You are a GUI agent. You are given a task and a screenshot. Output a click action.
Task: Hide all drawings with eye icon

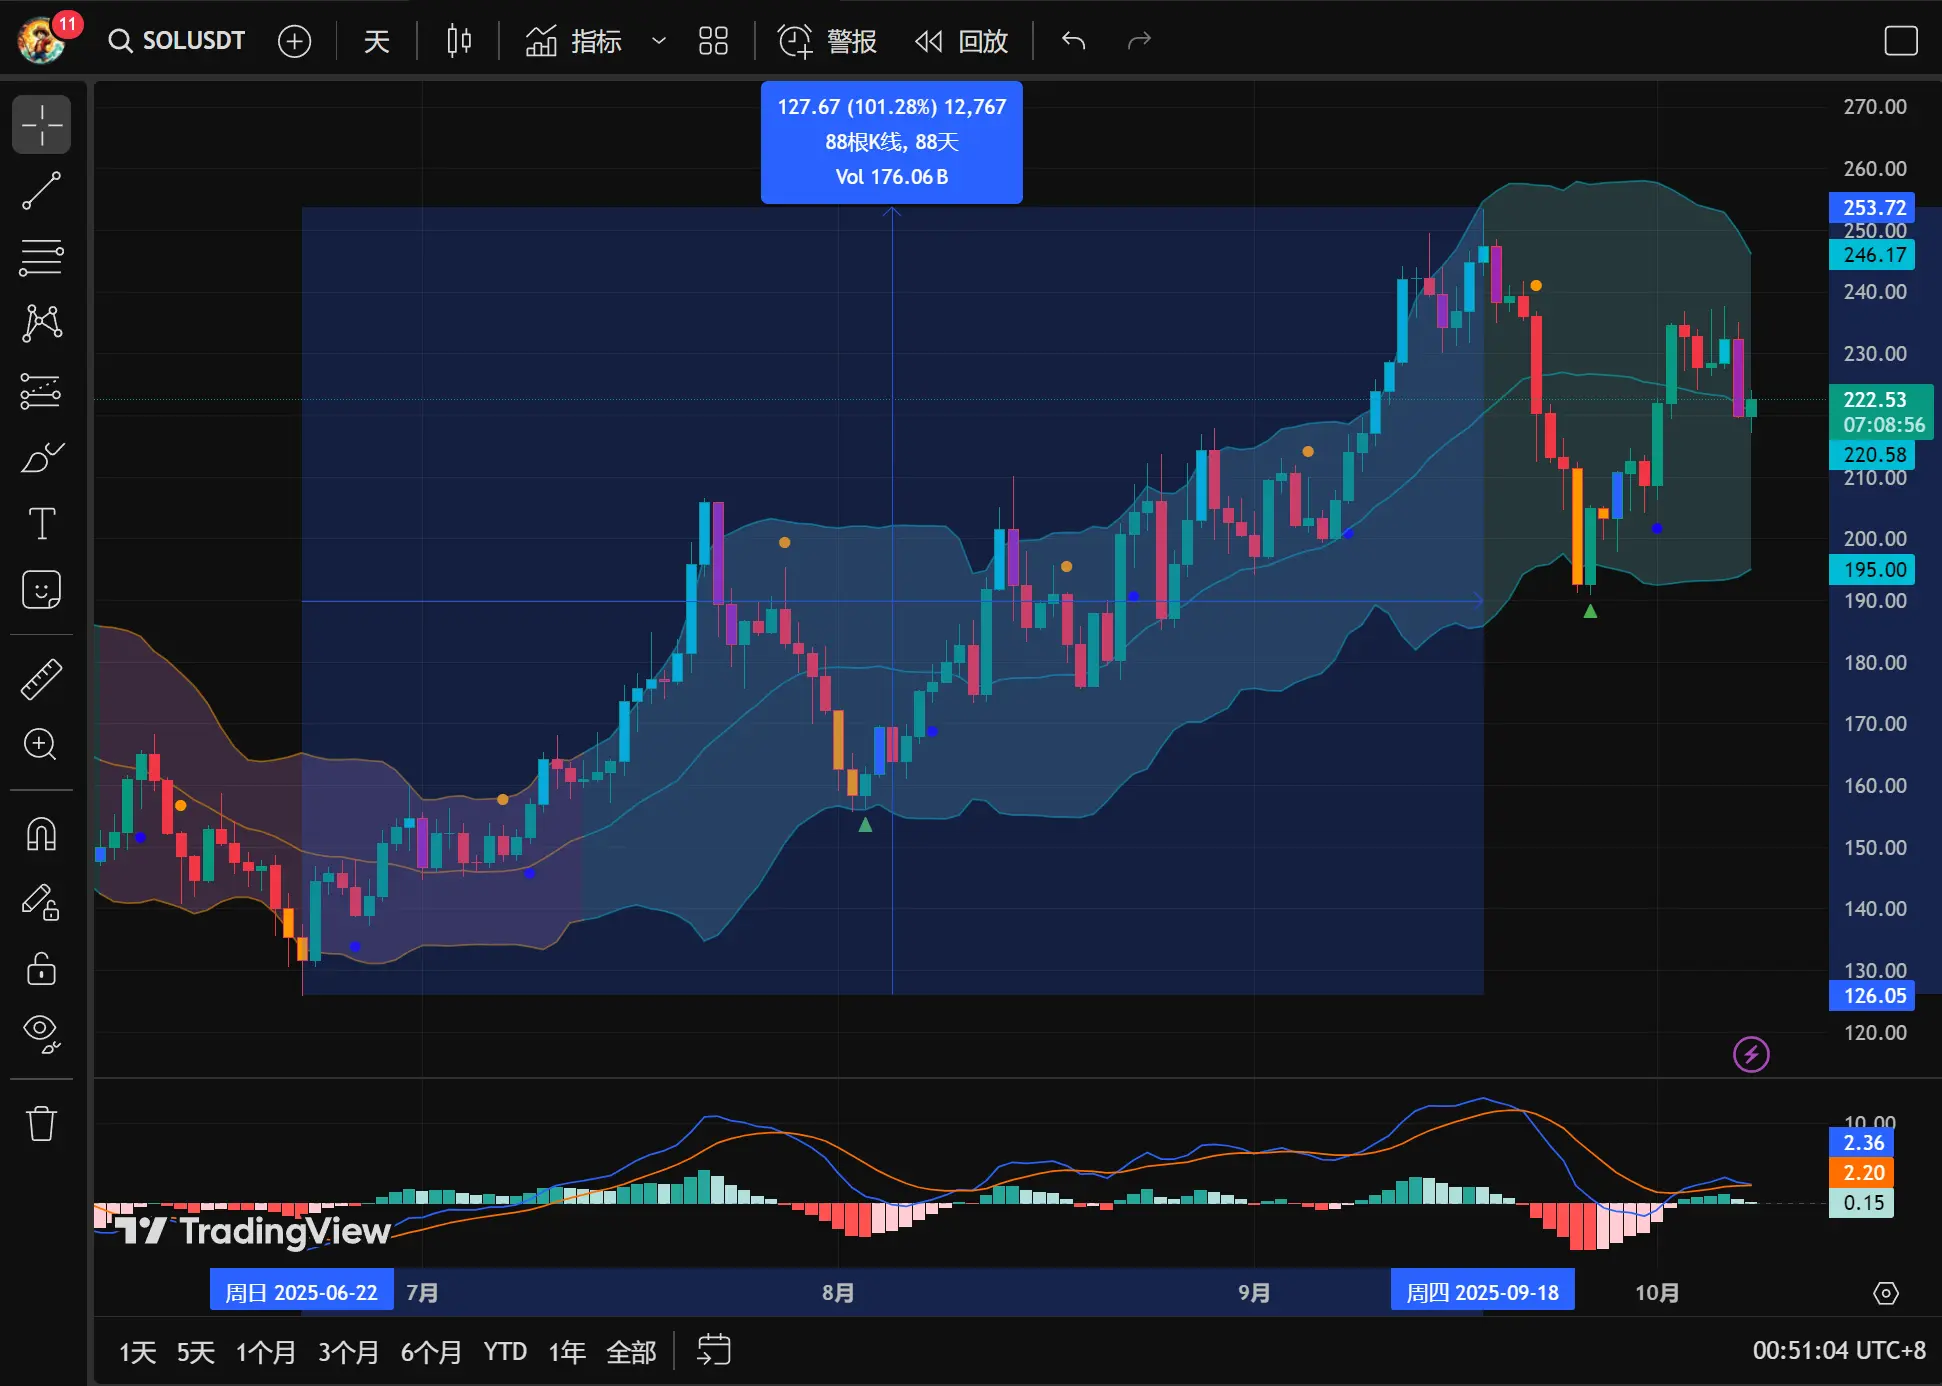(x=41, y=1031)
